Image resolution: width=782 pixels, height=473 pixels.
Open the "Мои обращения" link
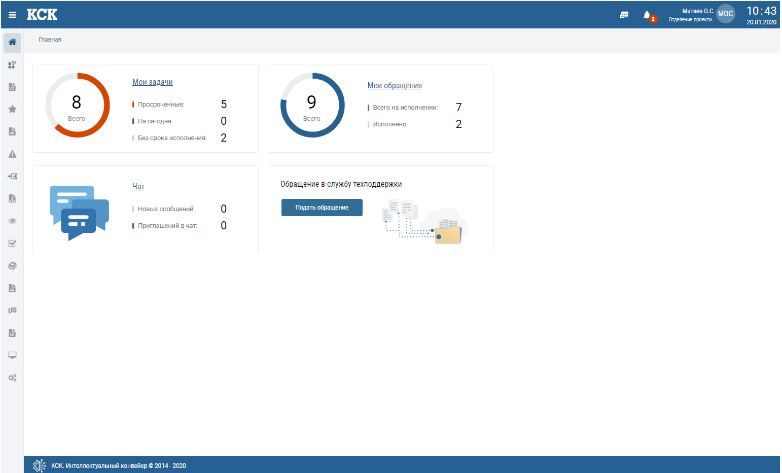coord(394,86)
